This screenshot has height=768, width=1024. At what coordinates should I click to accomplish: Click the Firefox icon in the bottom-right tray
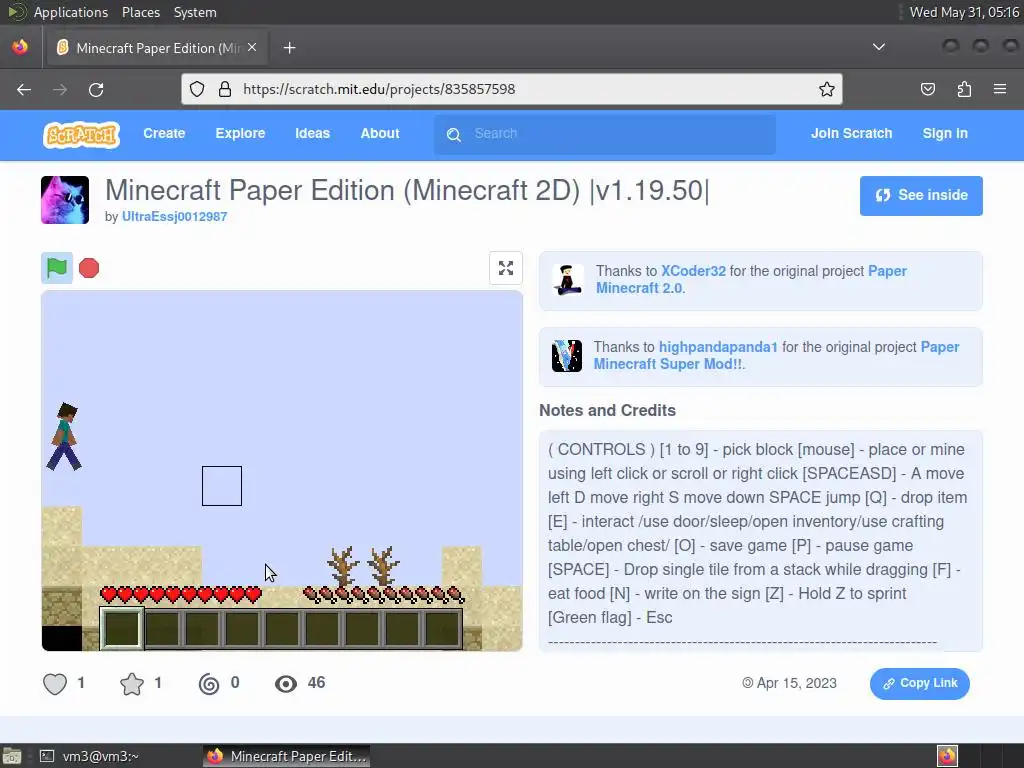947,756
